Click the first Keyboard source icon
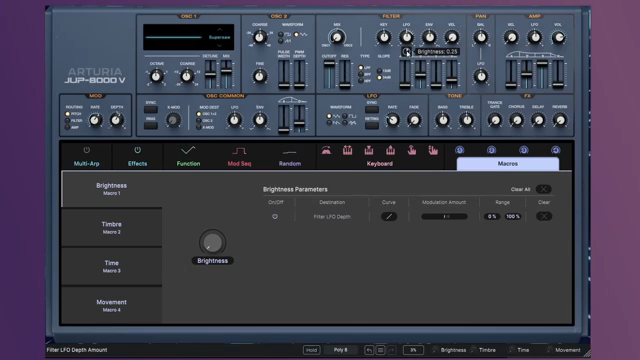This screenshot has height=360, width=640. click(x=326, y=150)
